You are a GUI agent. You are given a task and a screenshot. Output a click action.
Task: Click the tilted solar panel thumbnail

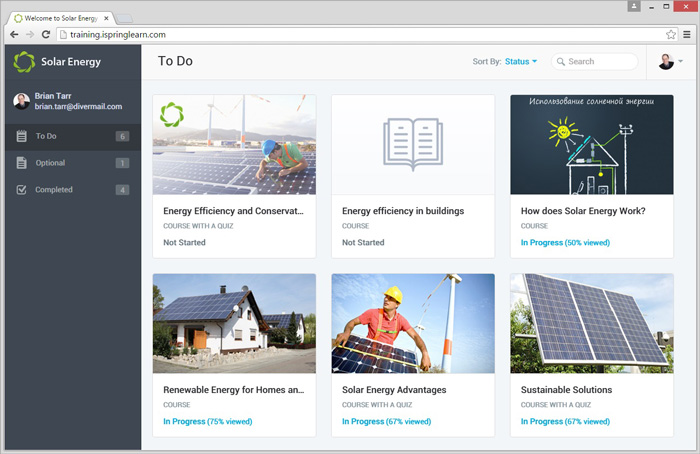(592, 323)
